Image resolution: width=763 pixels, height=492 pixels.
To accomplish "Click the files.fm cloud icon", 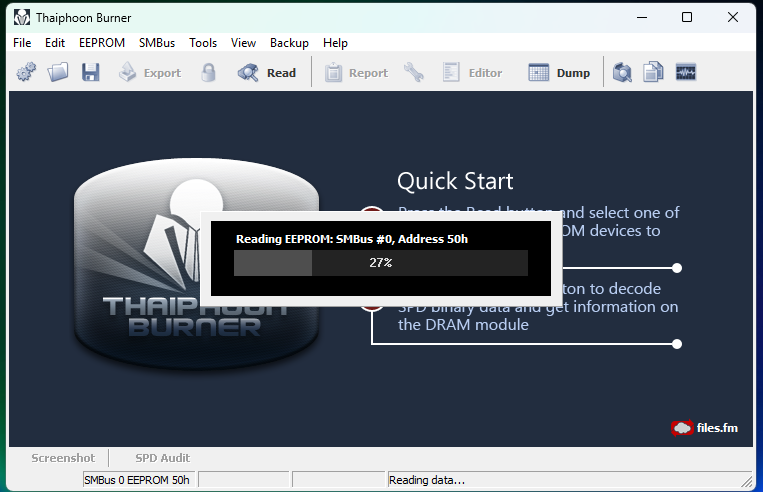I will click(x=682, y=428).
